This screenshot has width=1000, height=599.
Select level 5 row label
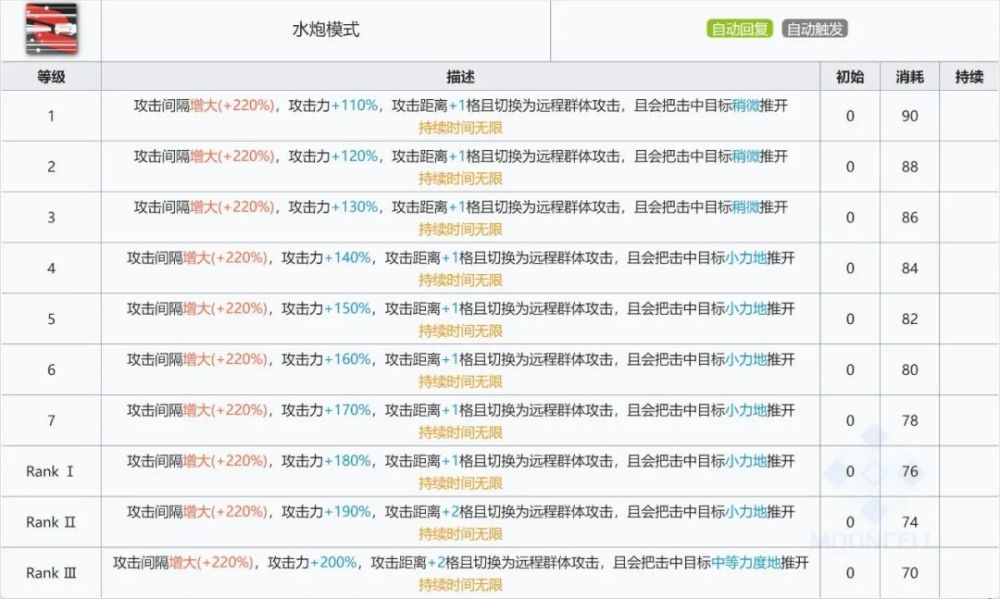51,319
